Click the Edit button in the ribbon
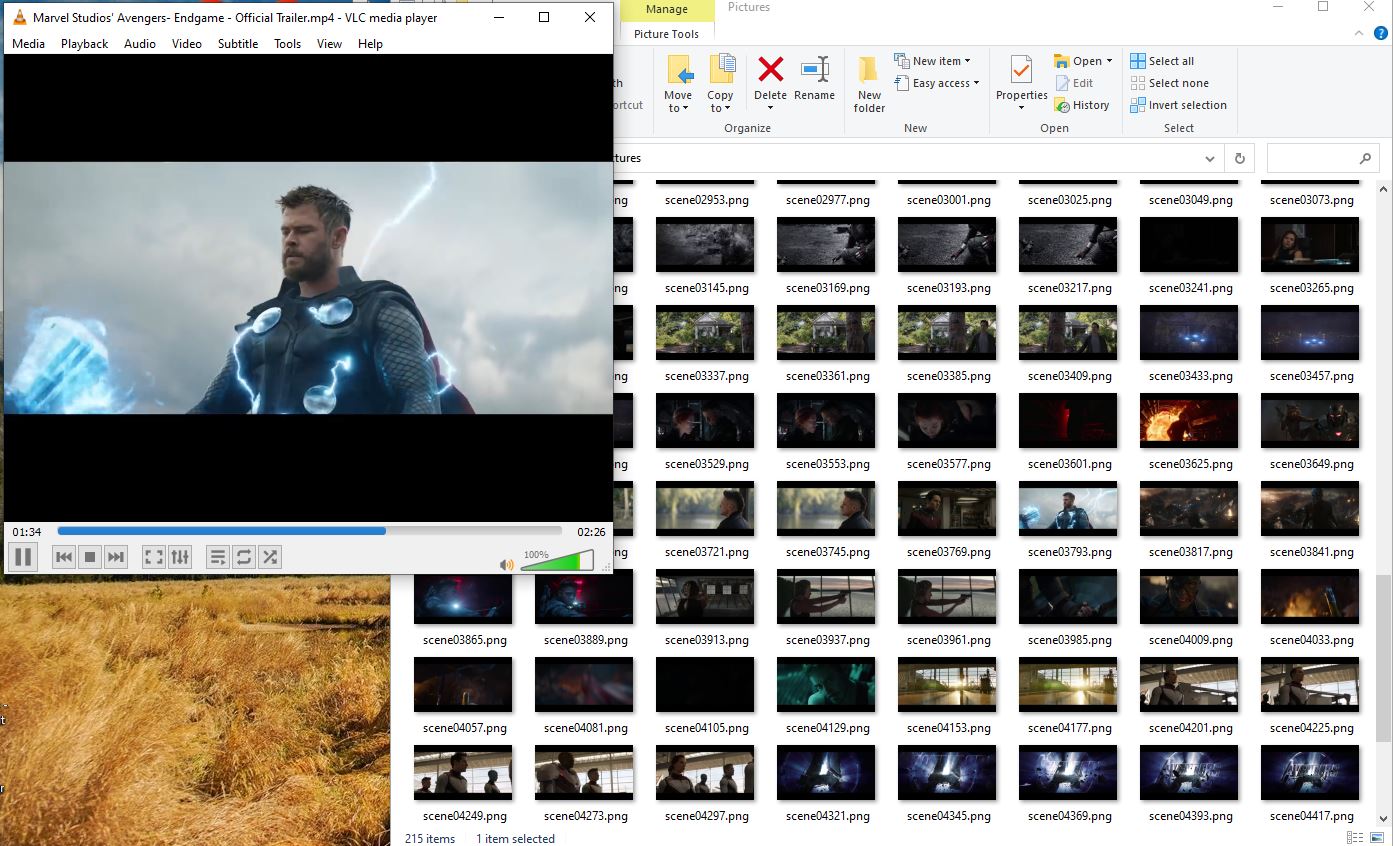1393x846 pixels. pos(1074,83)
